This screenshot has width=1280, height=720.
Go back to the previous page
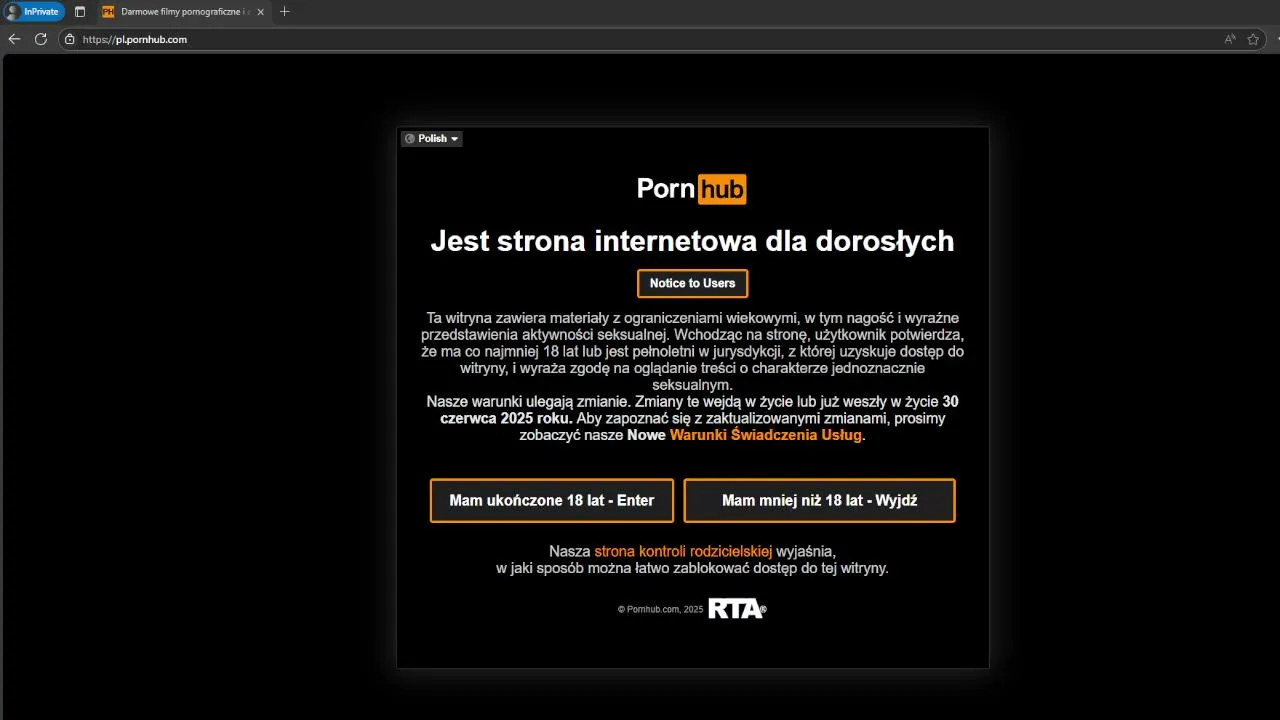(14, 39)
